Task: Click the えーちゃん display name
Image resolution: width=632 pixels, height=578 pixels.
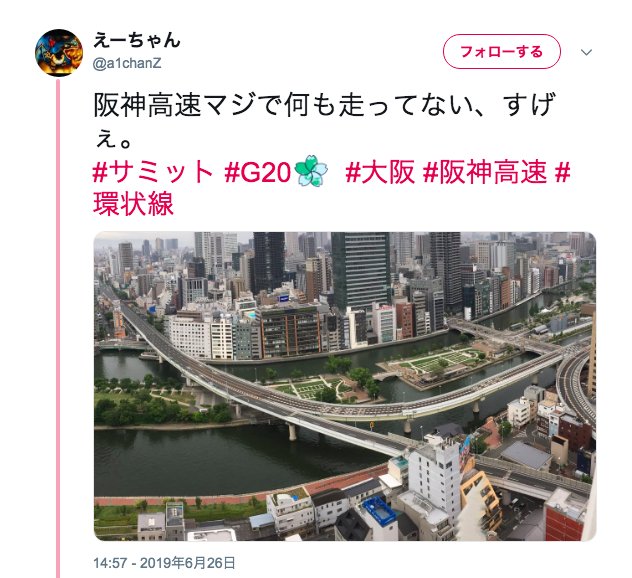Action: 137,40
